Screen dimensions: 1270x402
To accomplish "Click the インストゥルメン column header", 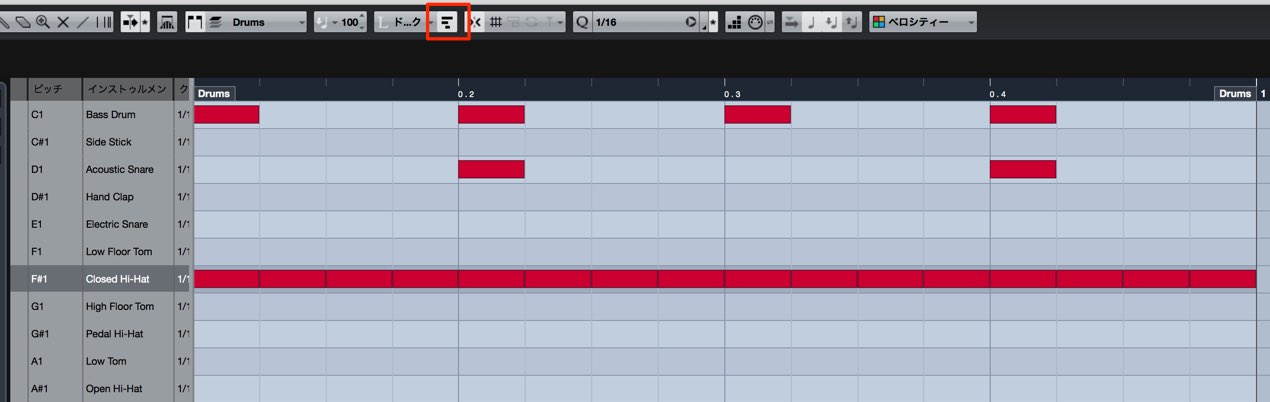I will click(x=127, y=89).
